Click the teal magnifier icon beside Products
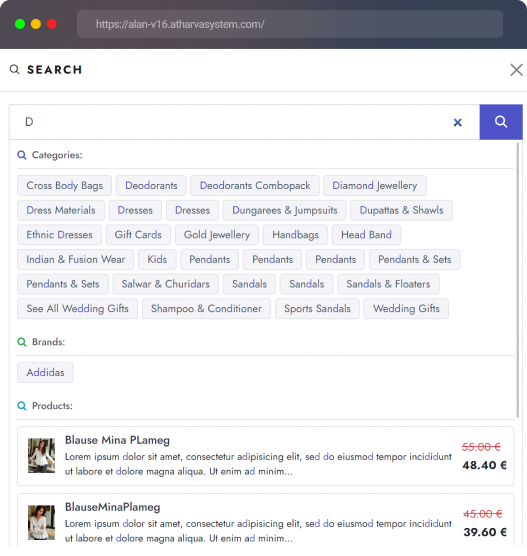Screen dimensions: 527x556 (x=22, y=406)
